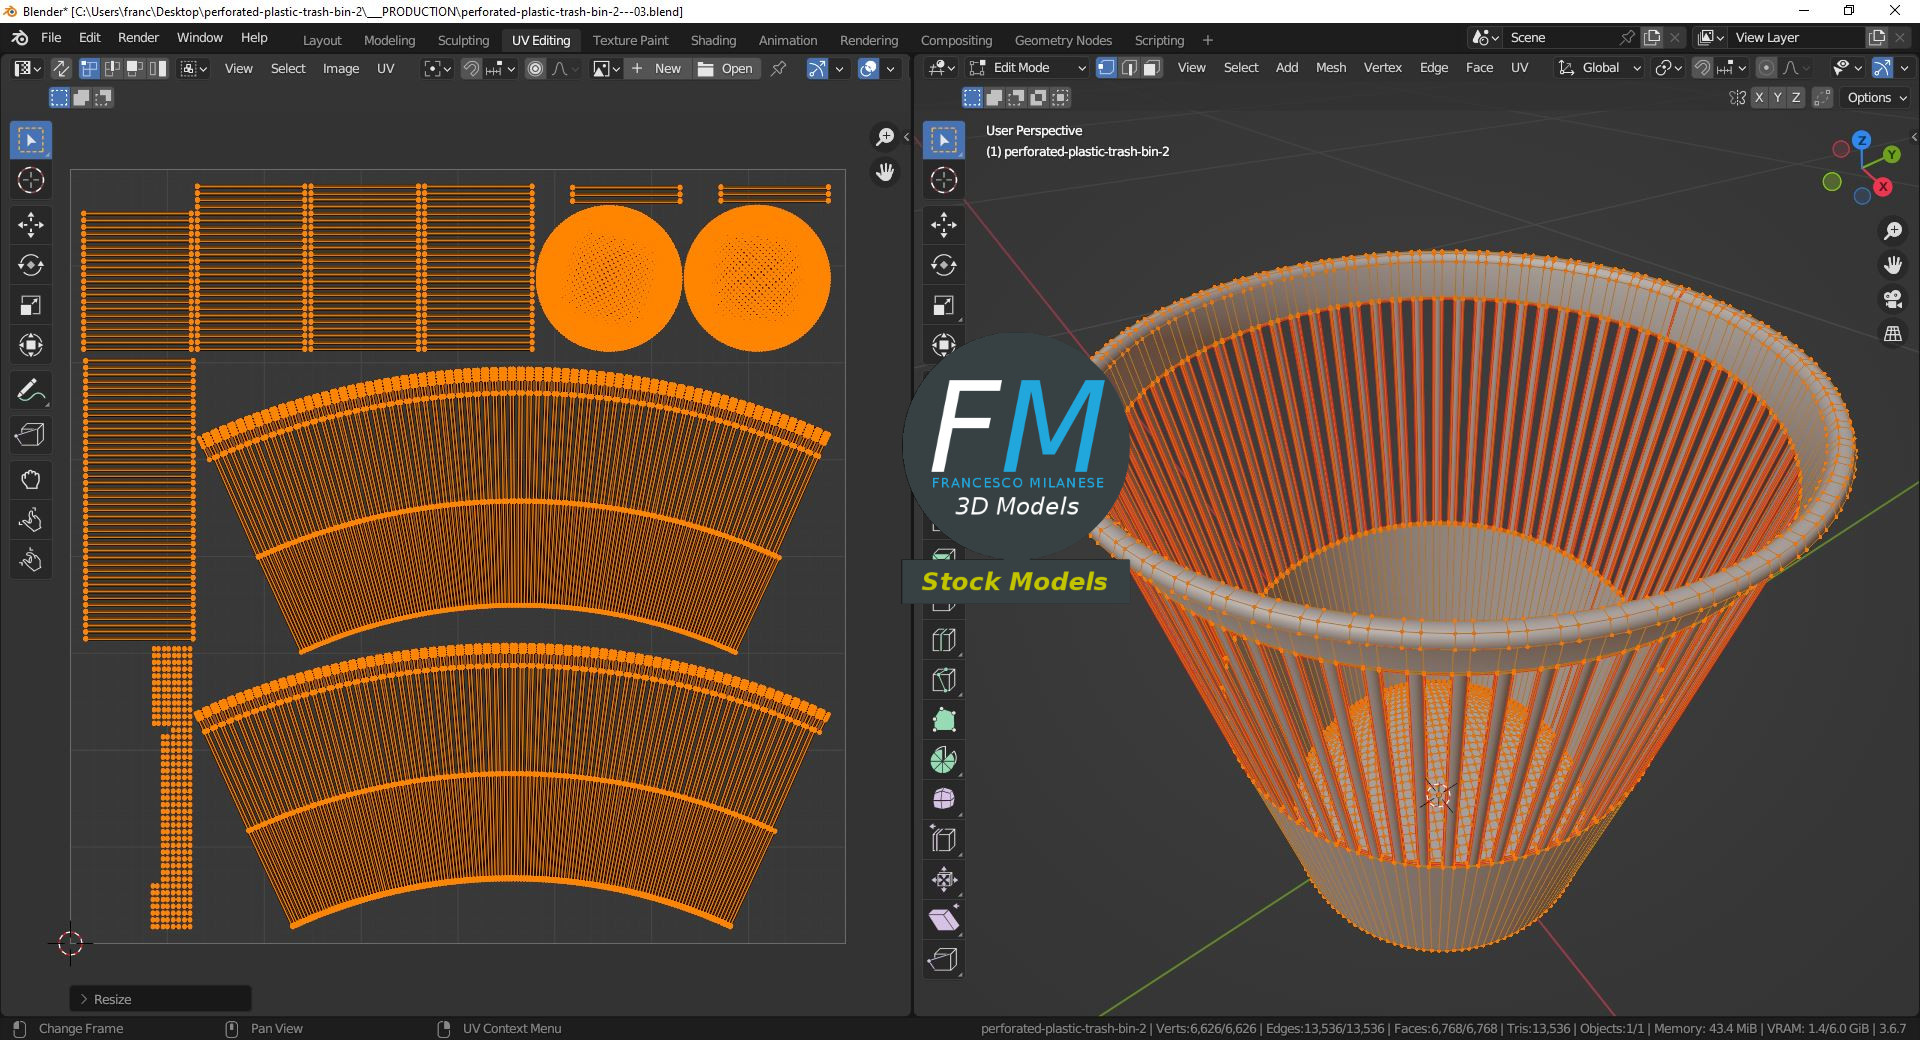Toggle snapping in 3D viewport header

click(1702, 68)
